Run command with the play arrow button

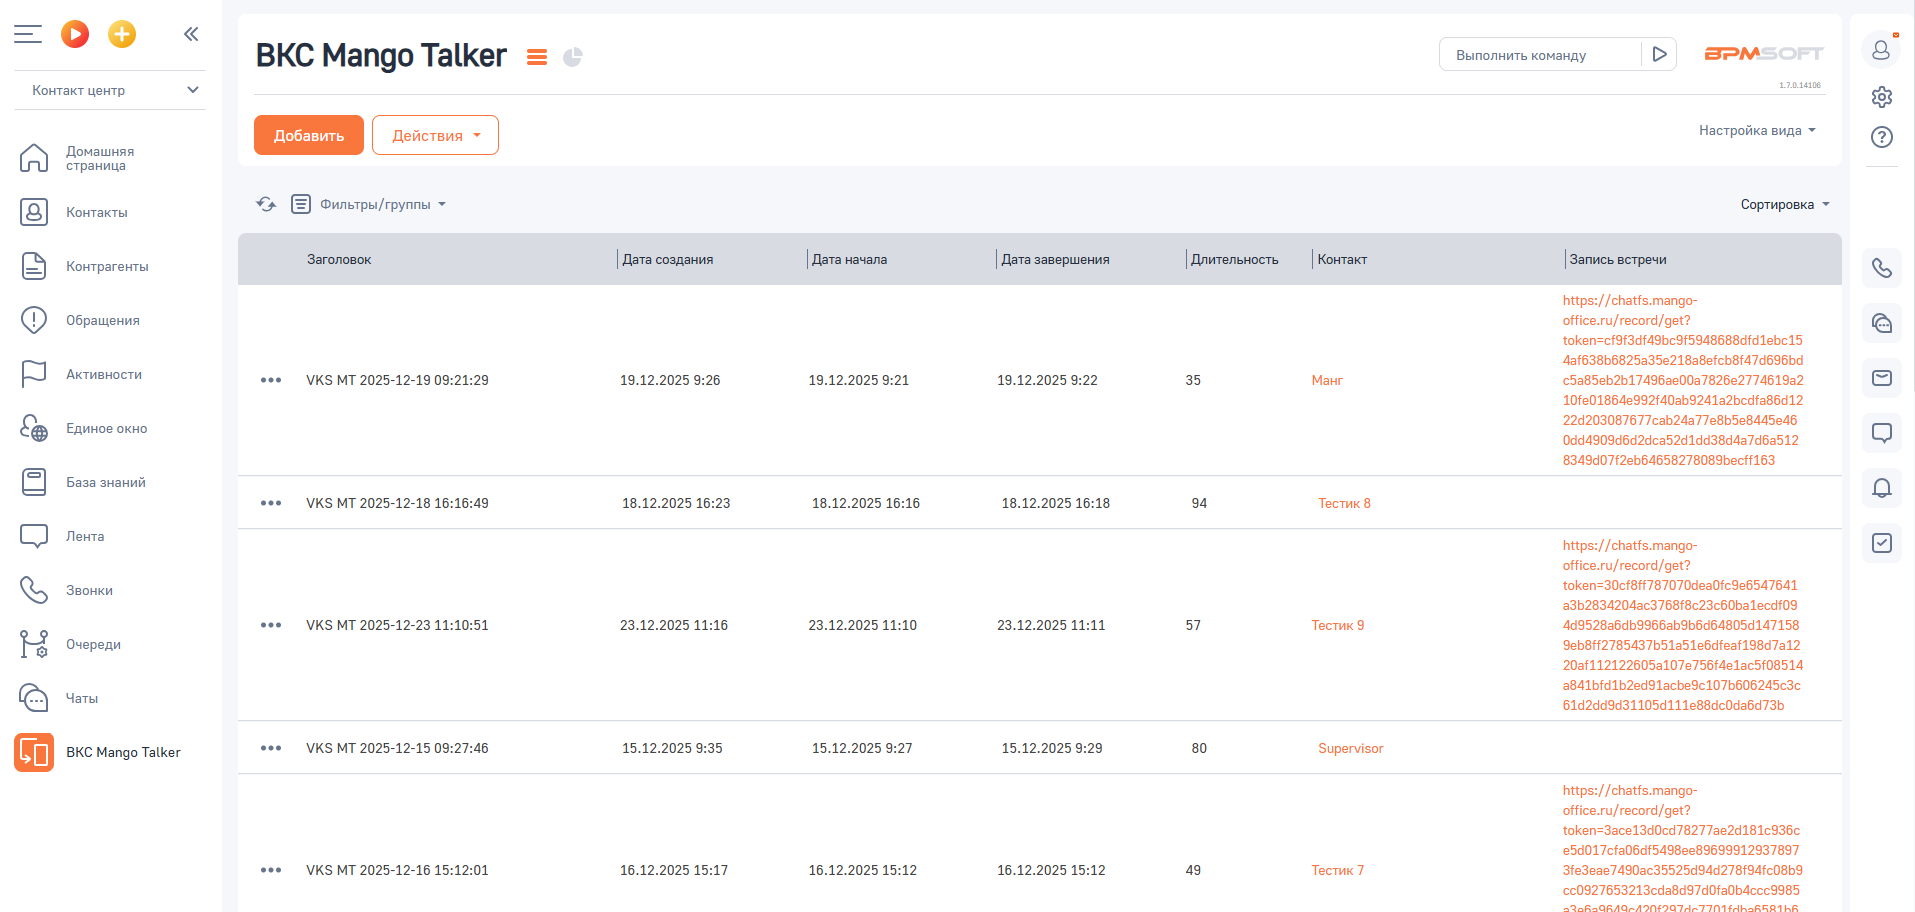click(1659, 54)
